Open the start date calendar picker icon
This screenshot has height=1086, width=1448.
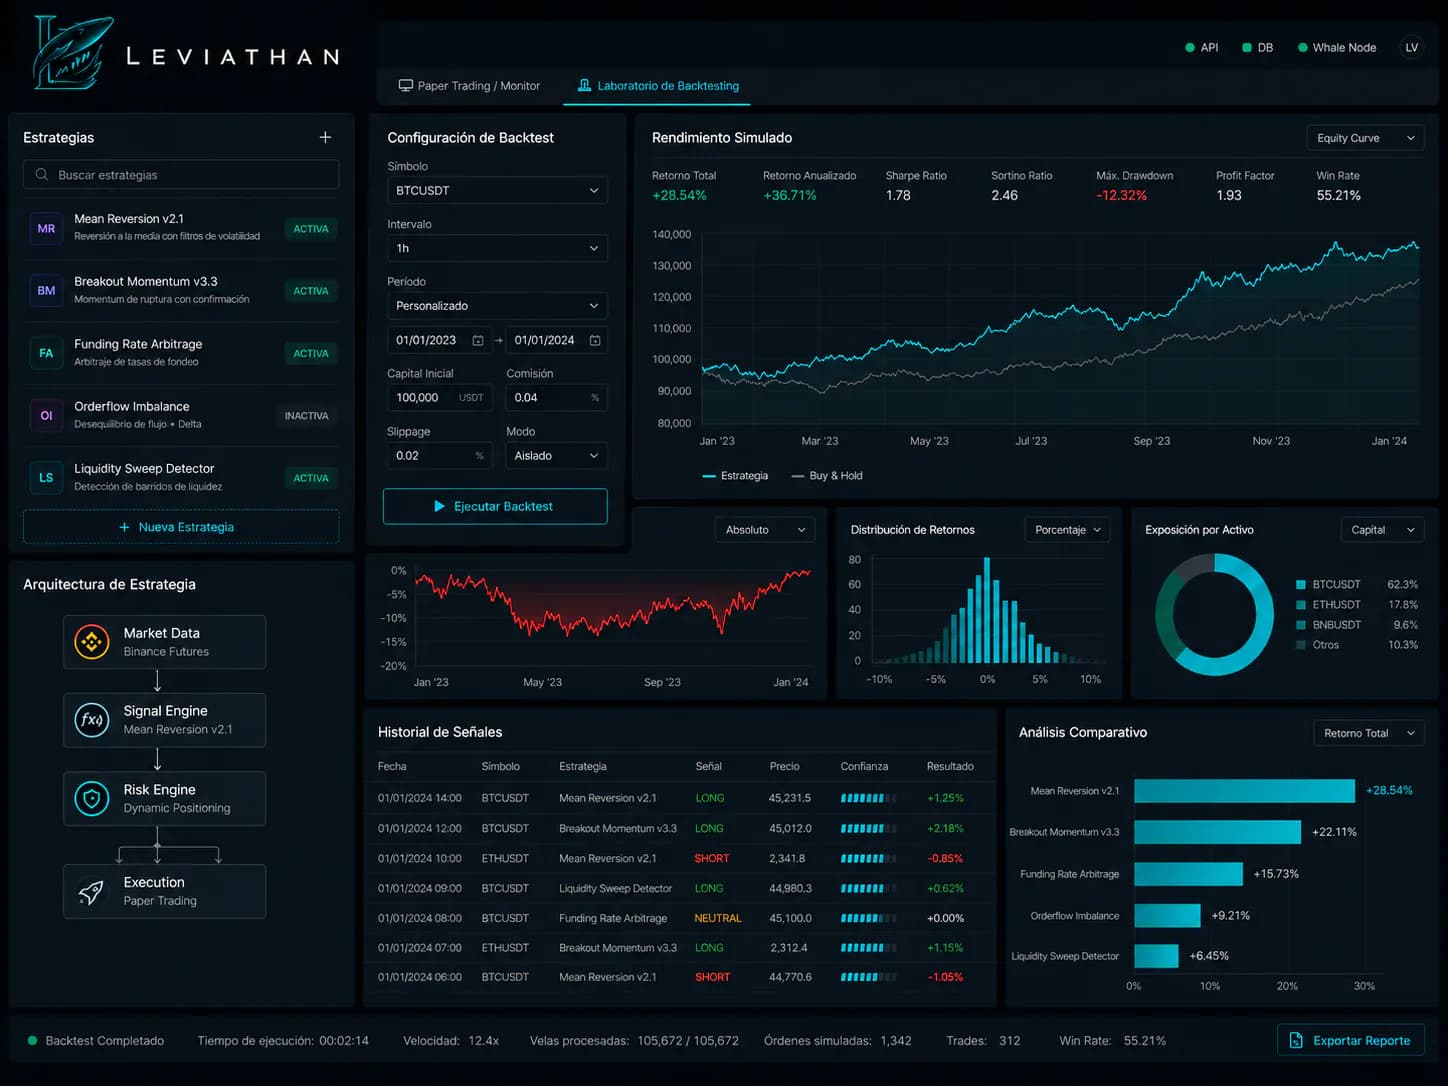pyautogui.click(x=478, y=341)
